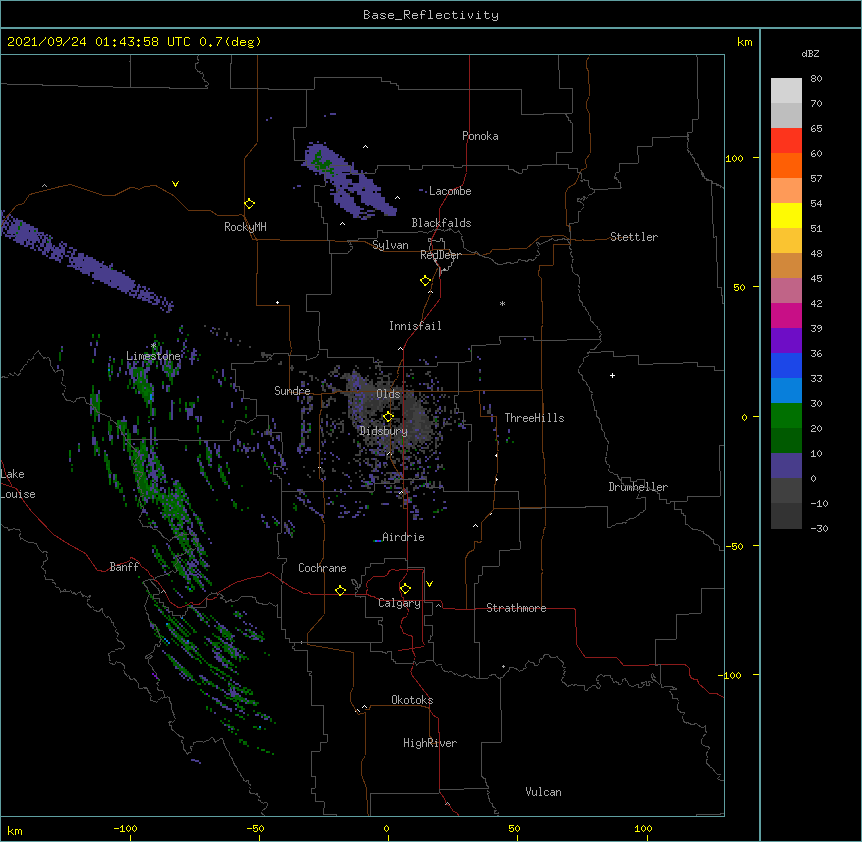Click the Sundre town label
862x842 pixels.
coord(292,391)
